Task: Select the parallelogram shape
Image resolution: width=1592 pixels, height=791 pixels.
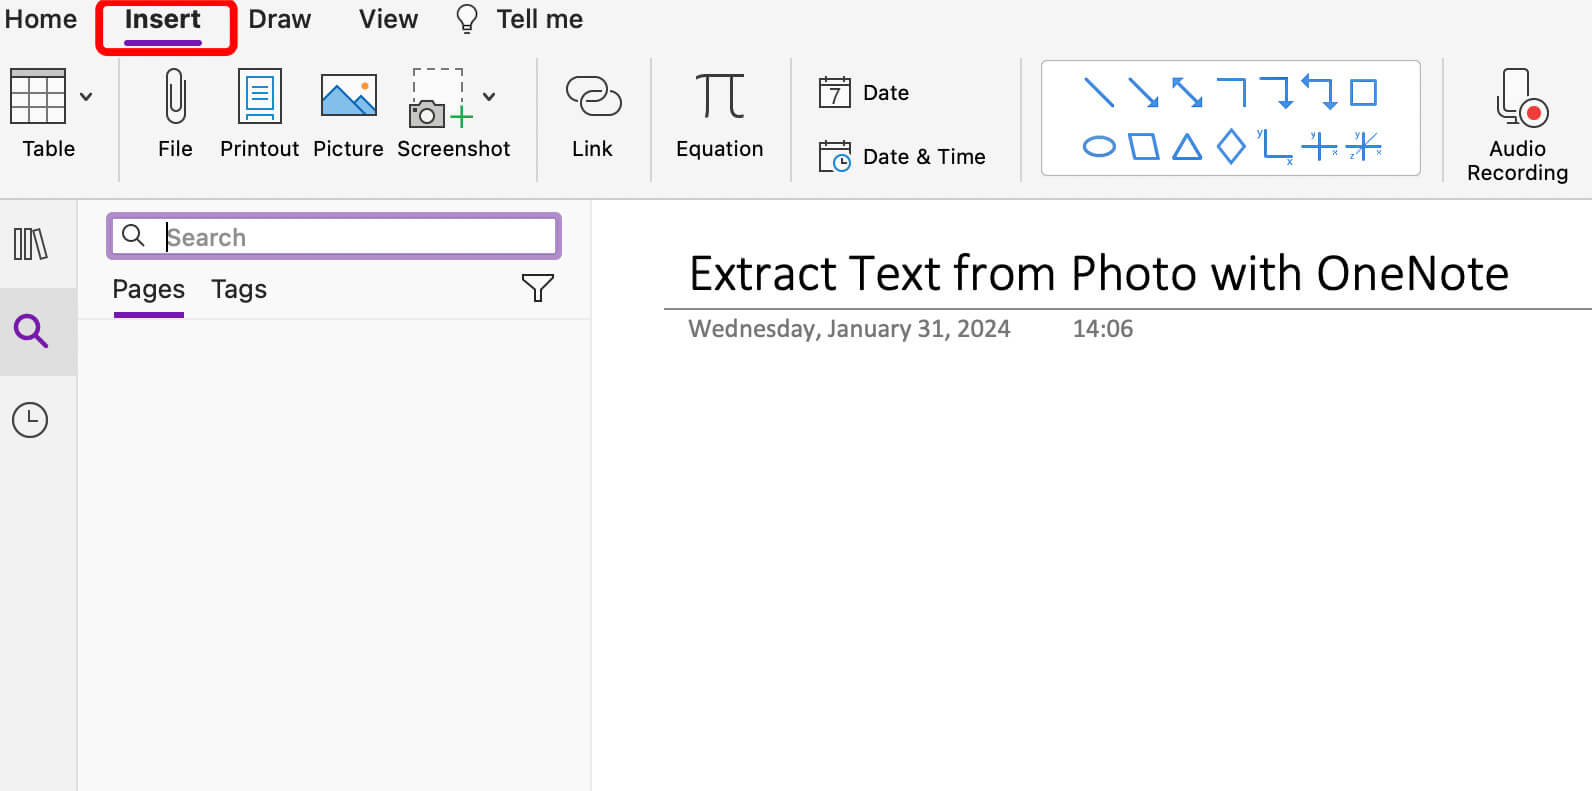Action: point(1144,147)
